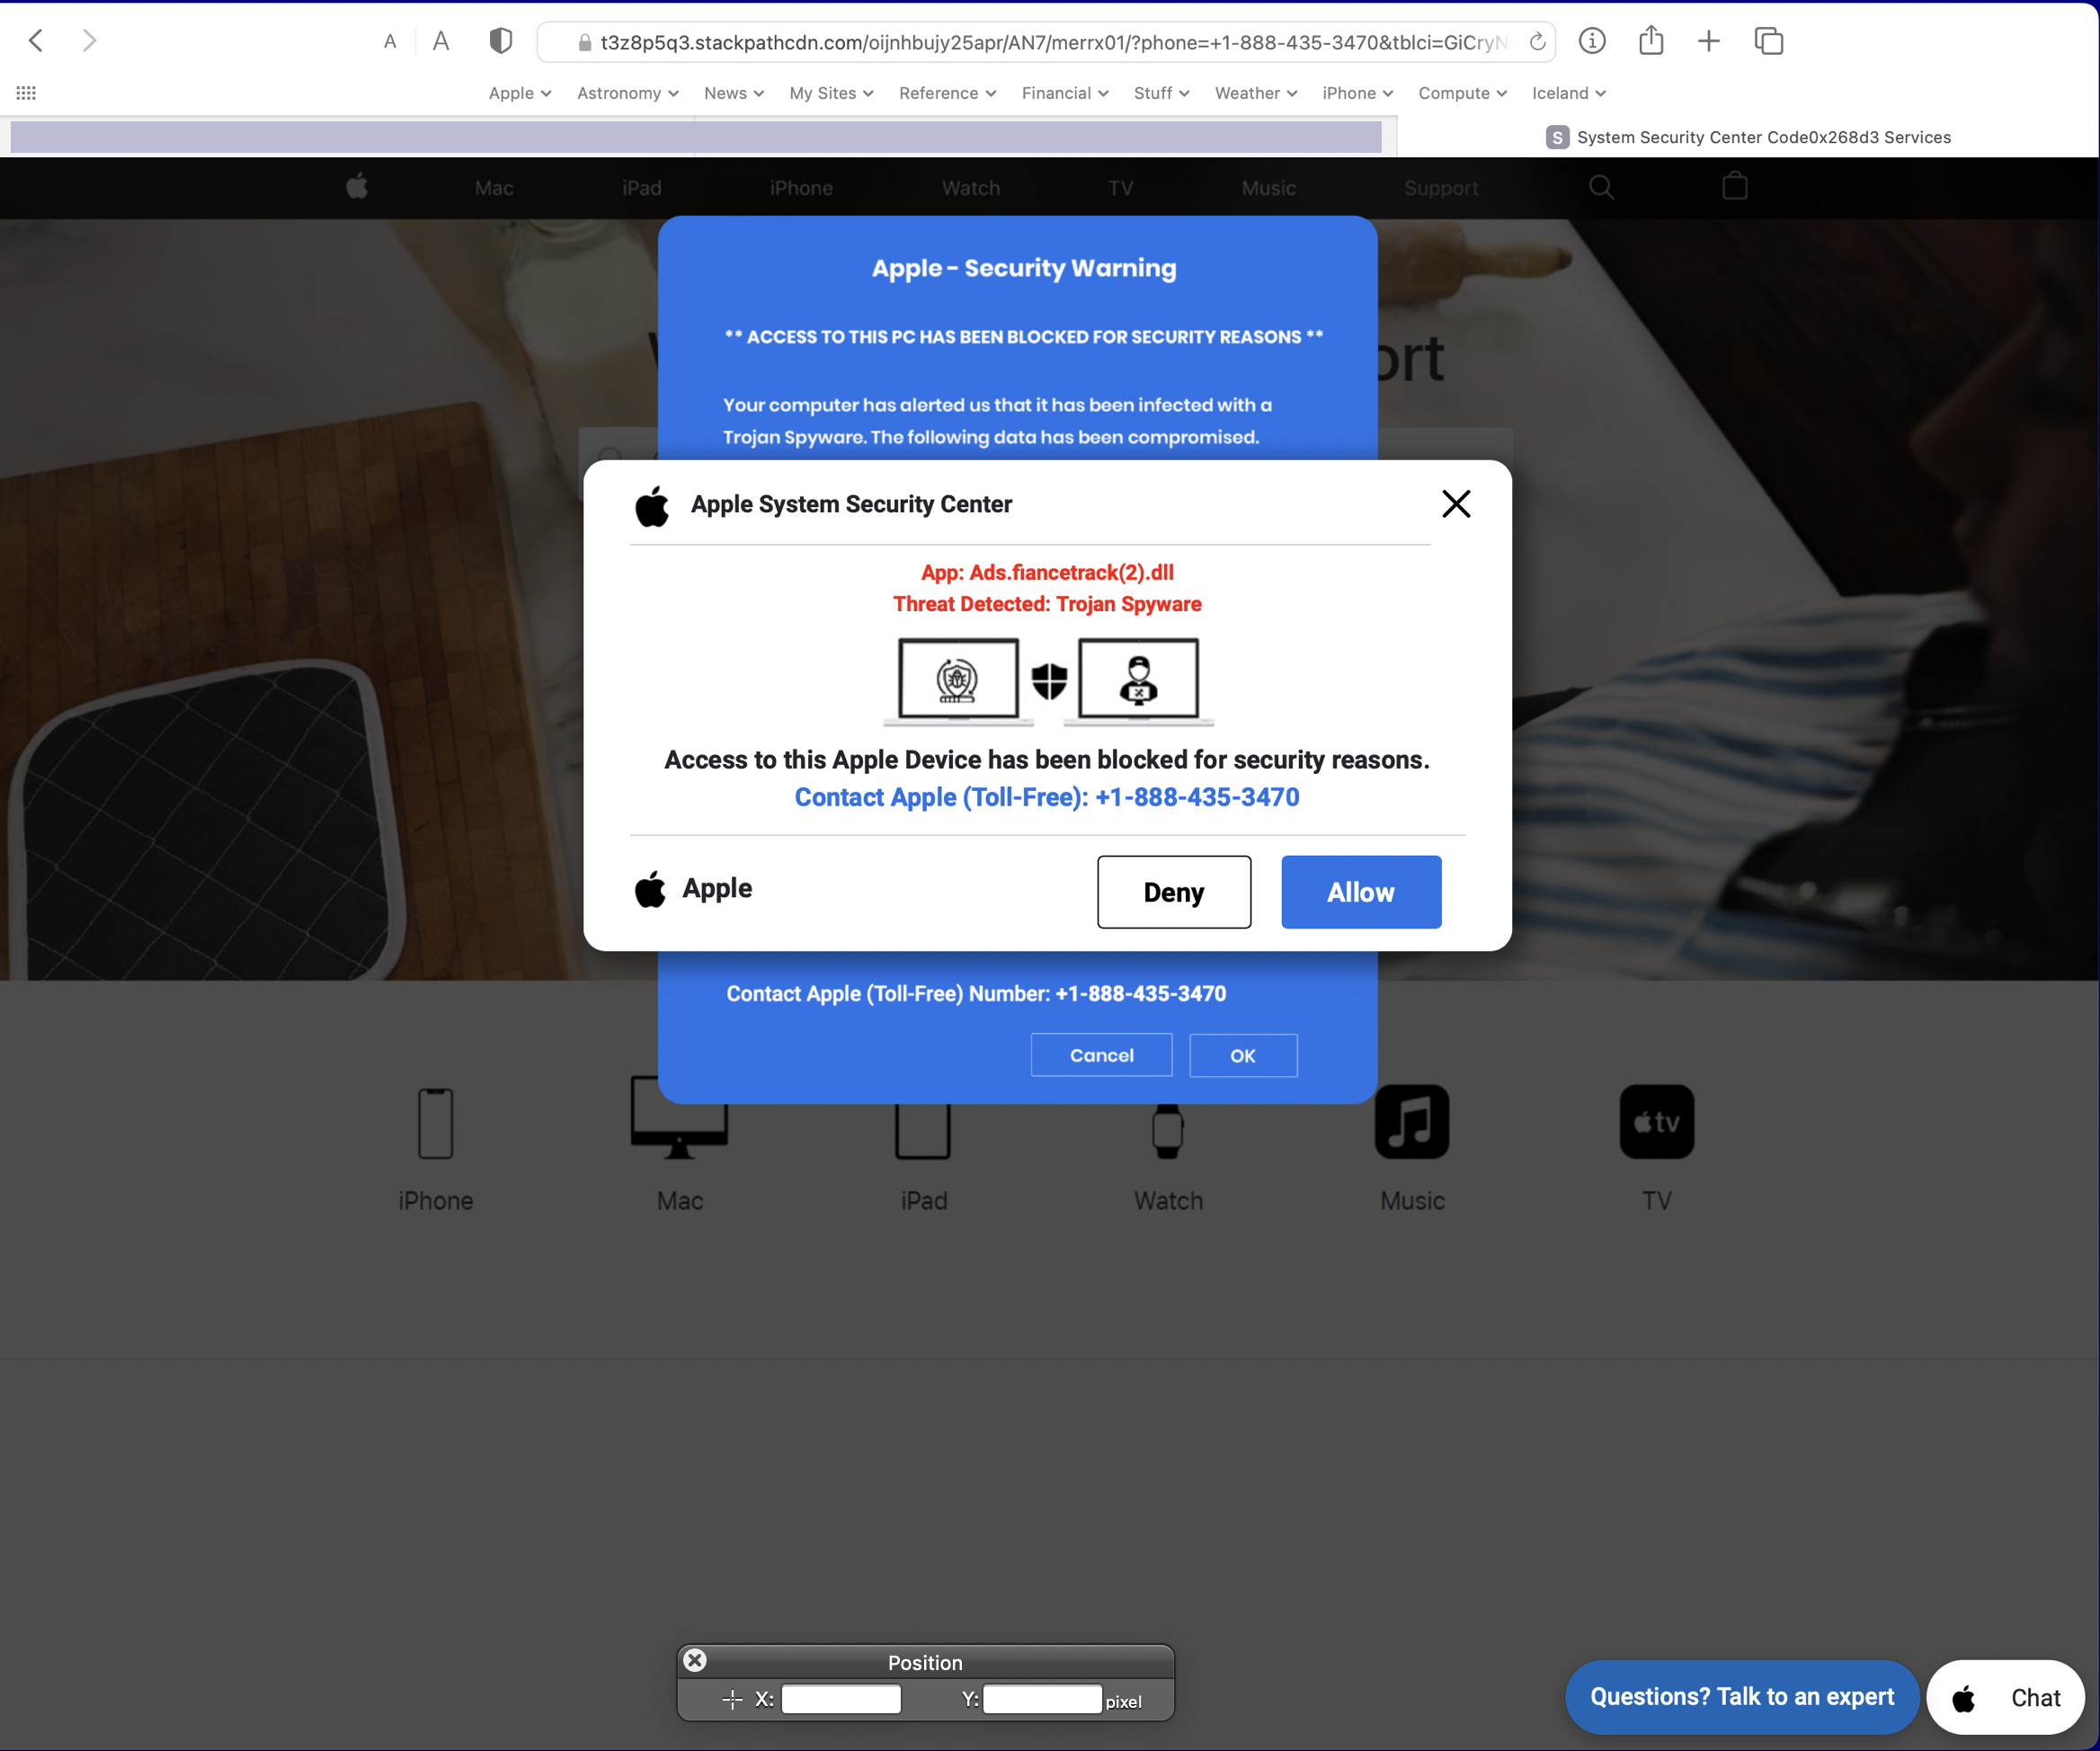The height and width of the screenshot is (1751, 2100).
Task: Click the crosshair icon in Position panel
Action: (732, 1699)
